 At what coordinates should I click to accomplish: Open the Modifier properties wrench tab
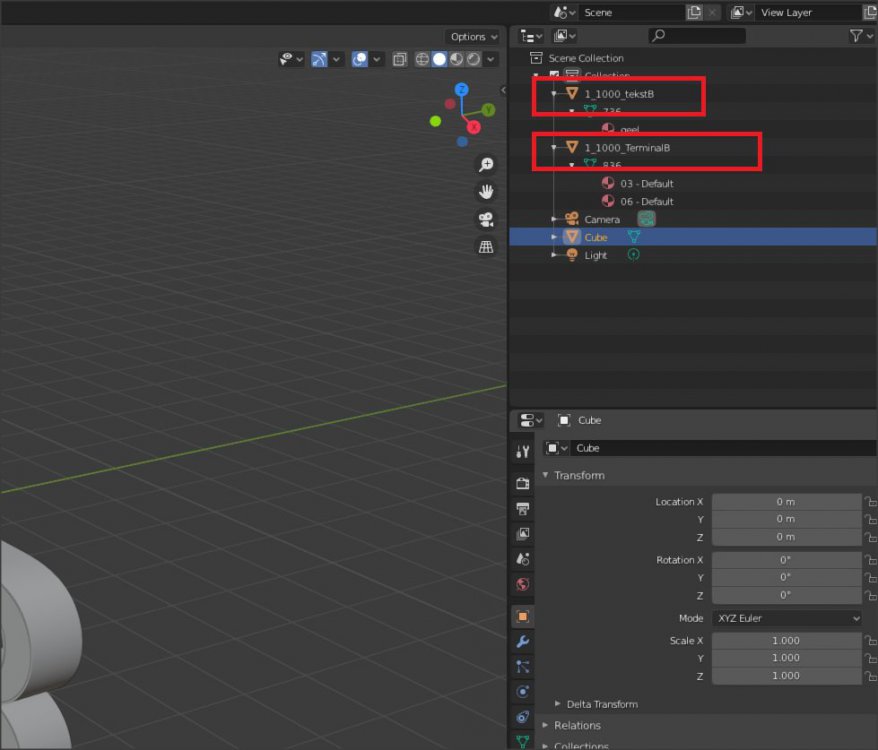tap(522, 641)
